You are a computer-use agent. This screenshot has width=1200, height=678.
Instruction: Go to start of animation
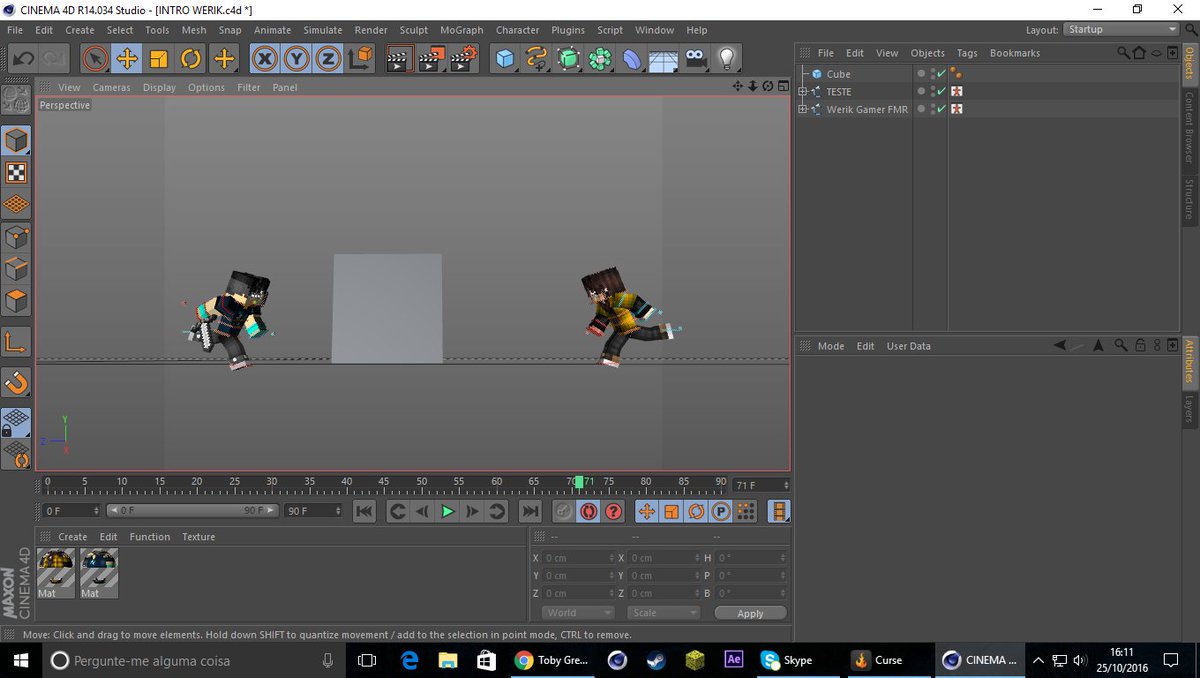[x=365, y=511]
